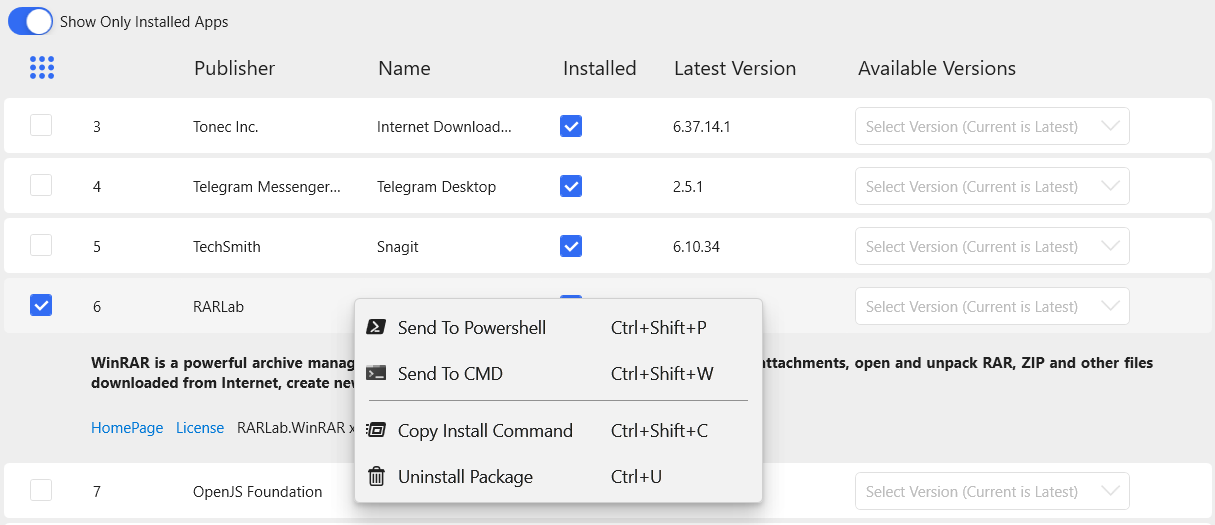Screen dimensions: 1215x525
Task: Click the Latest Version column header
Action: click(x=735, y=68)
